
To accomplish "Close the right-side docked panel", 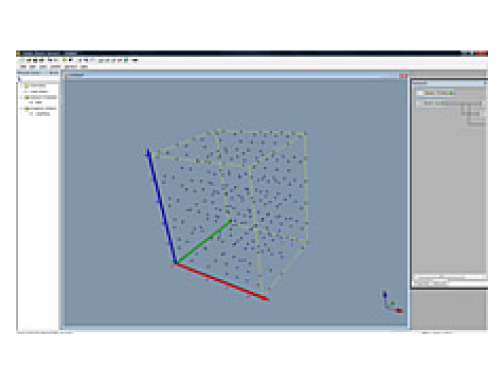I will click(485, 83).
